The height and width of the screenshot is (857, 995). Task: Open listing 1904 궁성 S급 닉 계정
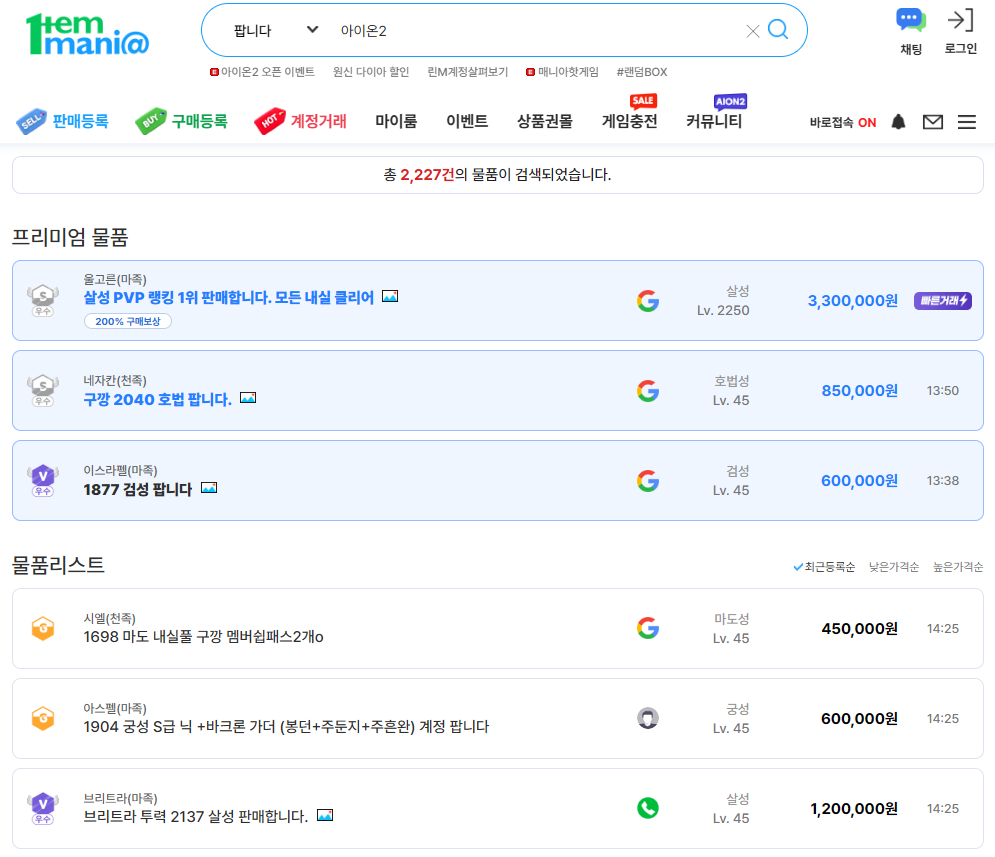click(x=286, y=727)
